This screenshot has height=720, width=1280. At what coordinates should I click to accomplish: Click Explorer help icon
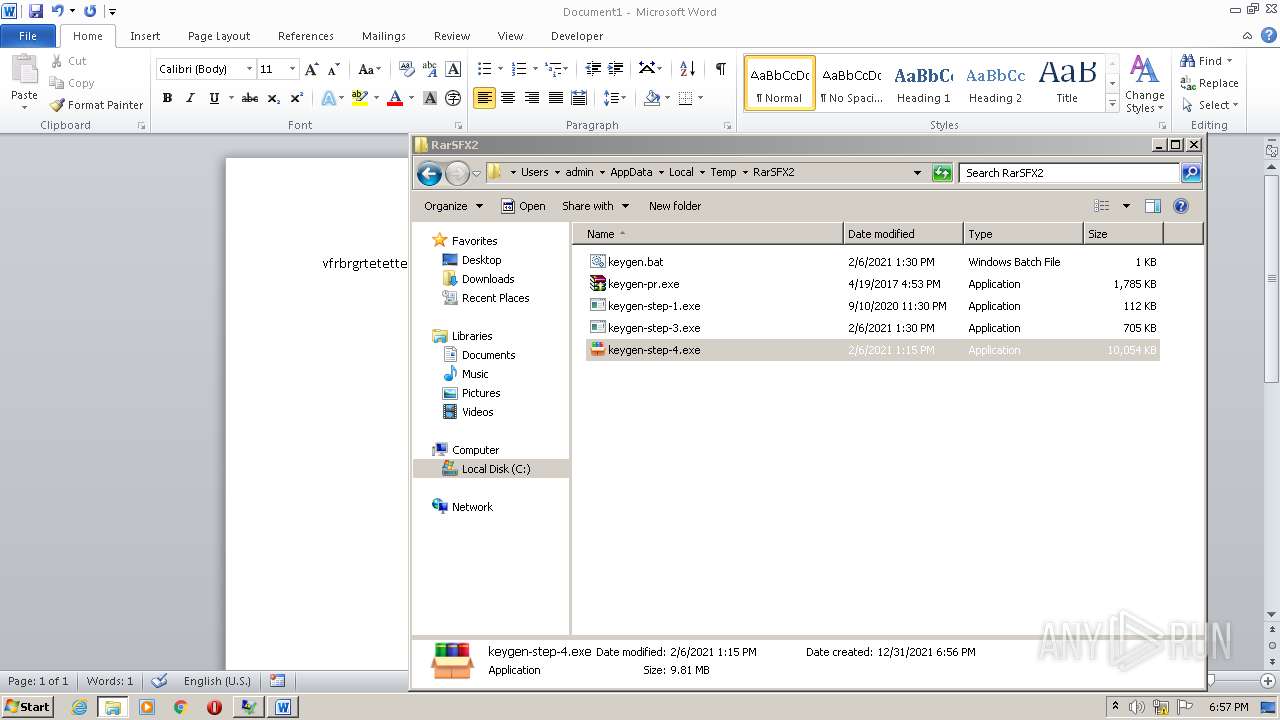coord(1181,206)
